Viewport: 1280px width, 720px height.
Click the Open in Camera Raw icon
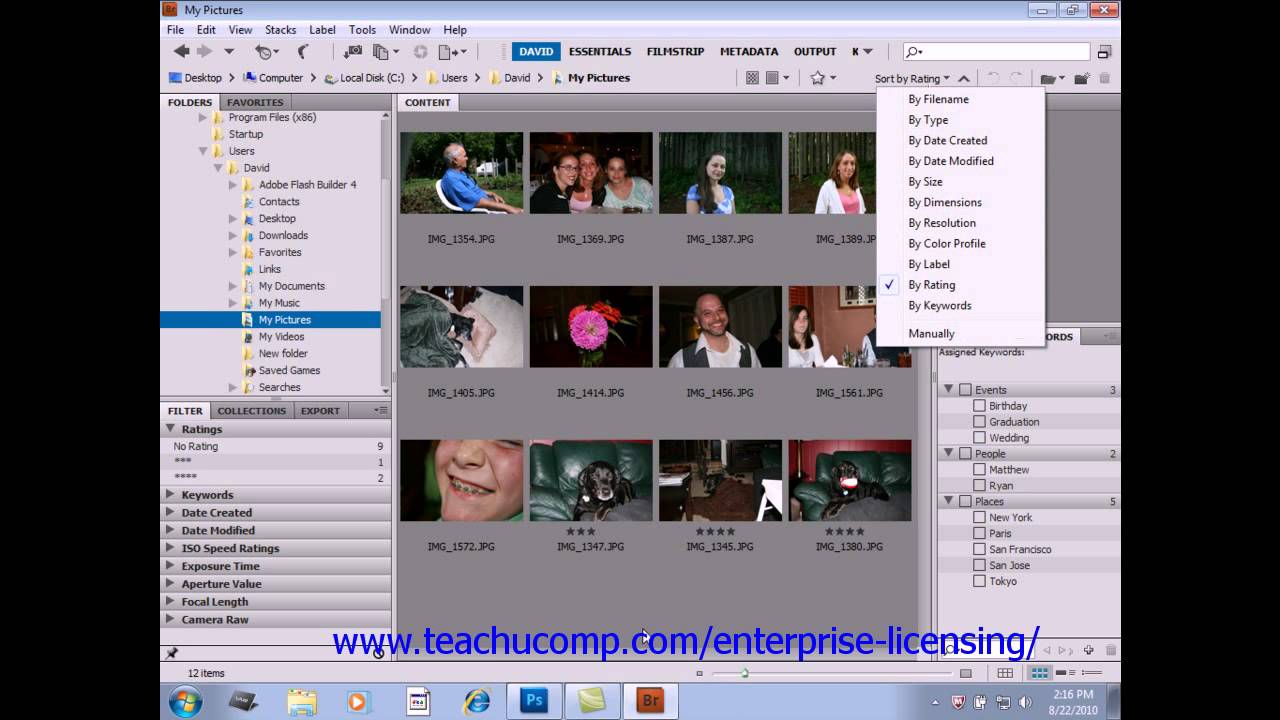pos(421,51)
